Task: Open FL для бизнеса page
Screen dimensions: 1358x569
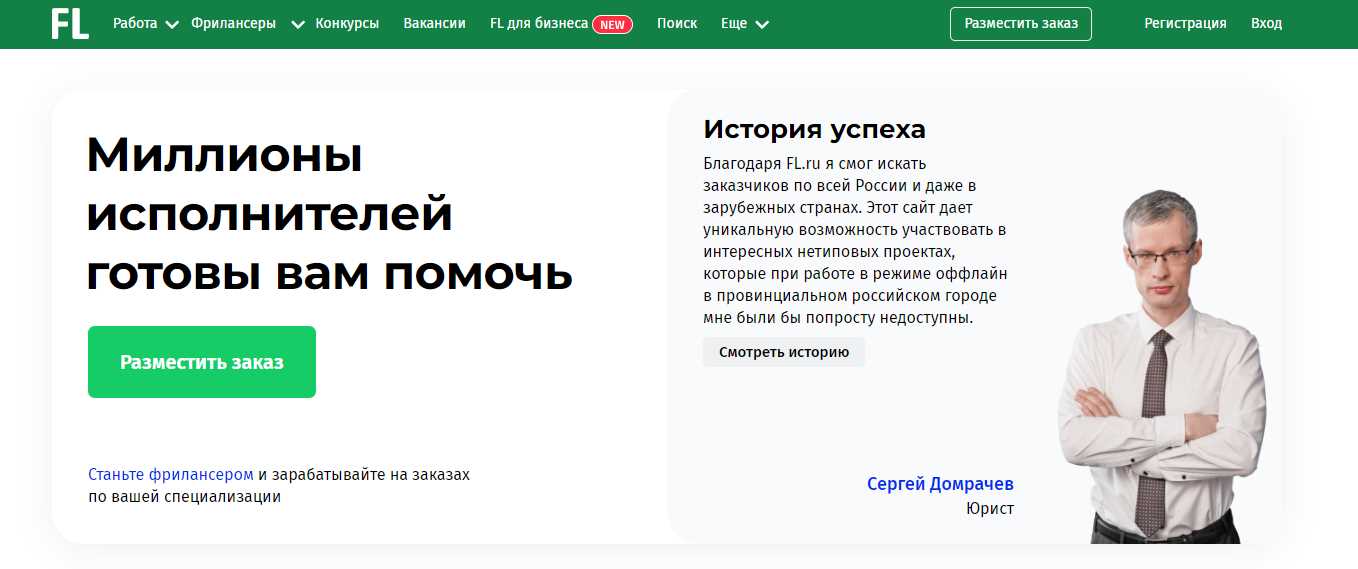Action: tap(539, 23)
